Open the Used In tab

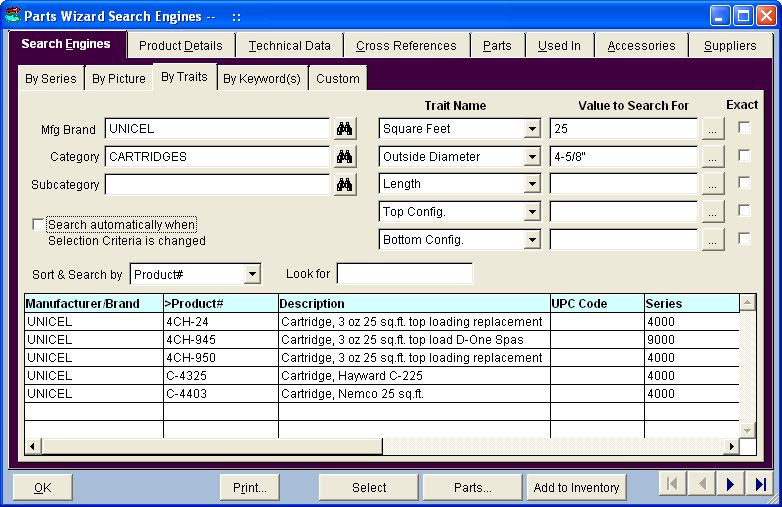559,46
